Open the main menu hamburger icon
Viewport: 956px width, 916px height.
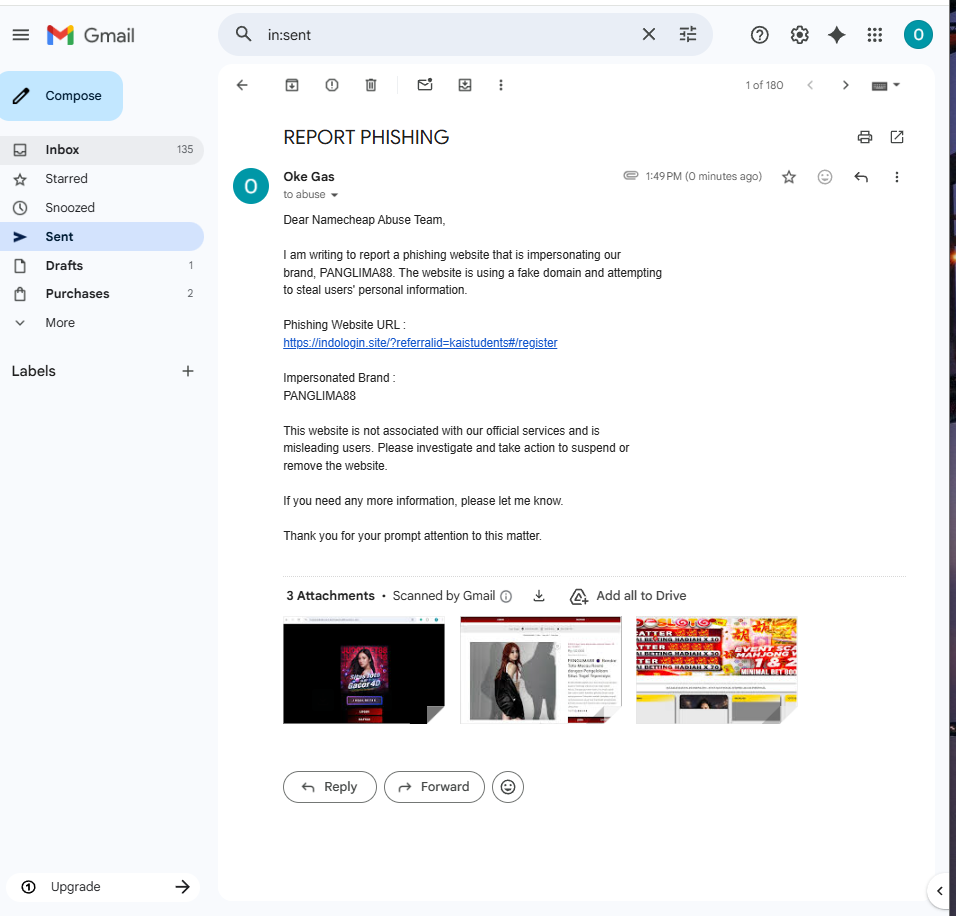pos(21,35)
